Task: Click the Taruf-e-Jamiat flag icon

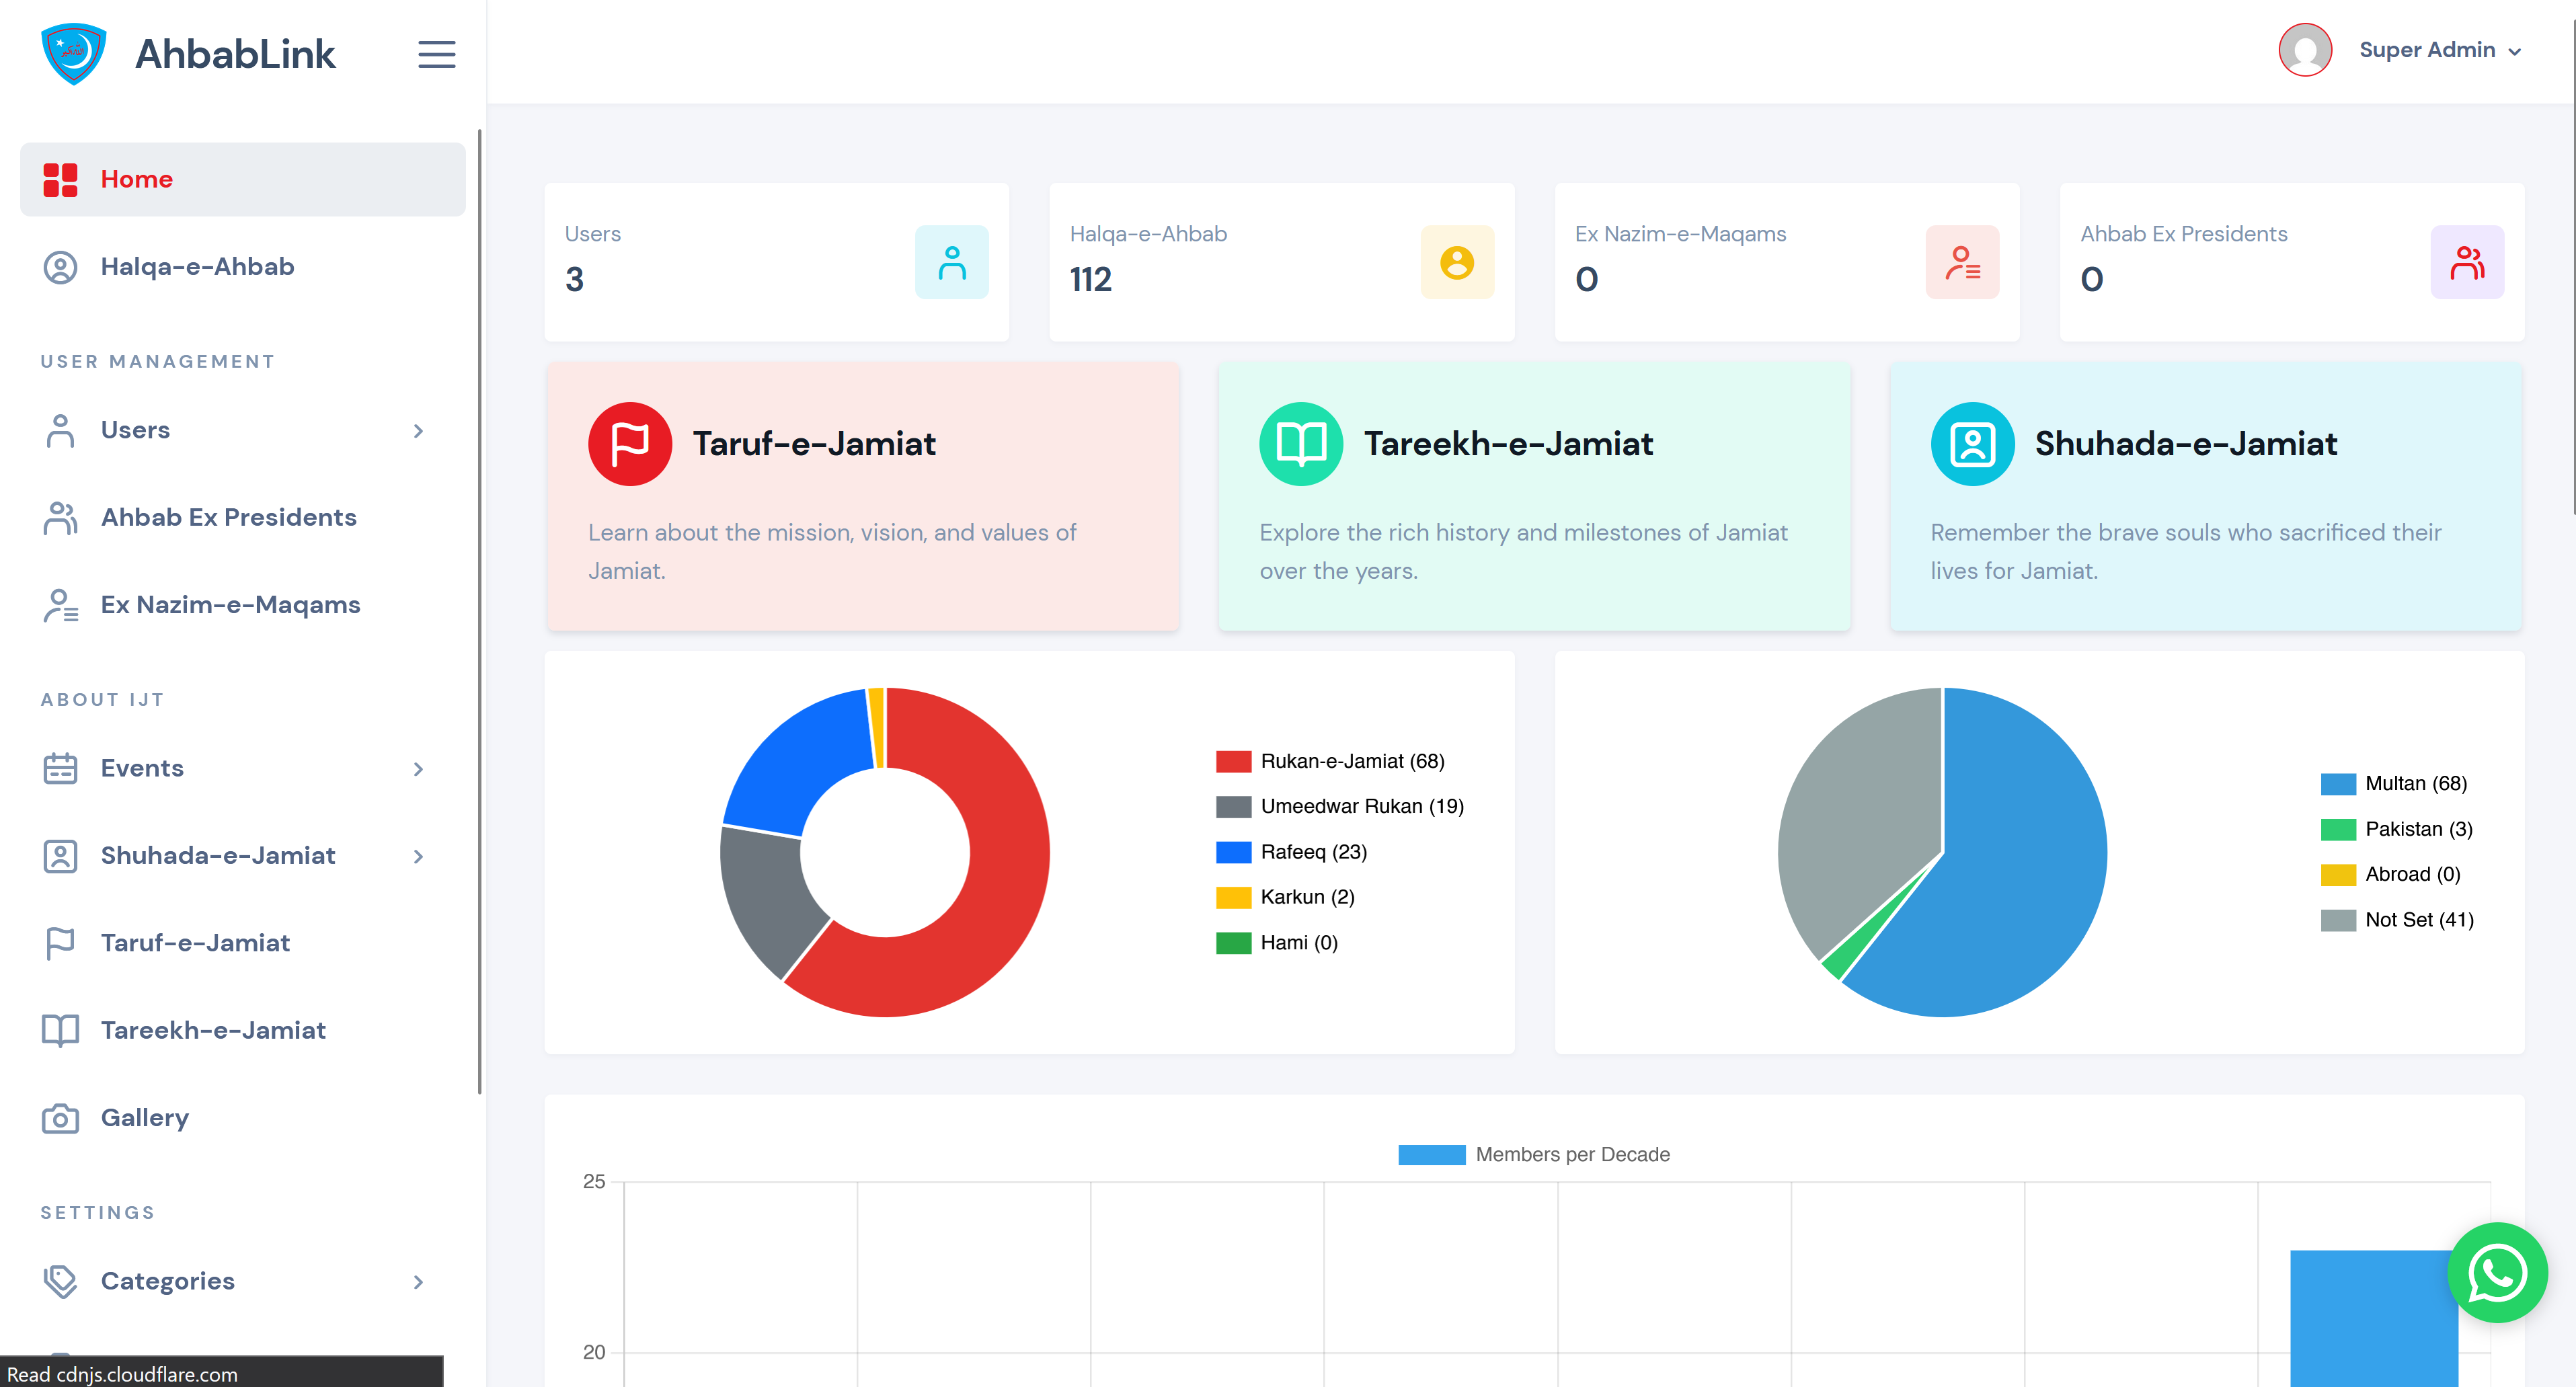Action: (630, 443)
